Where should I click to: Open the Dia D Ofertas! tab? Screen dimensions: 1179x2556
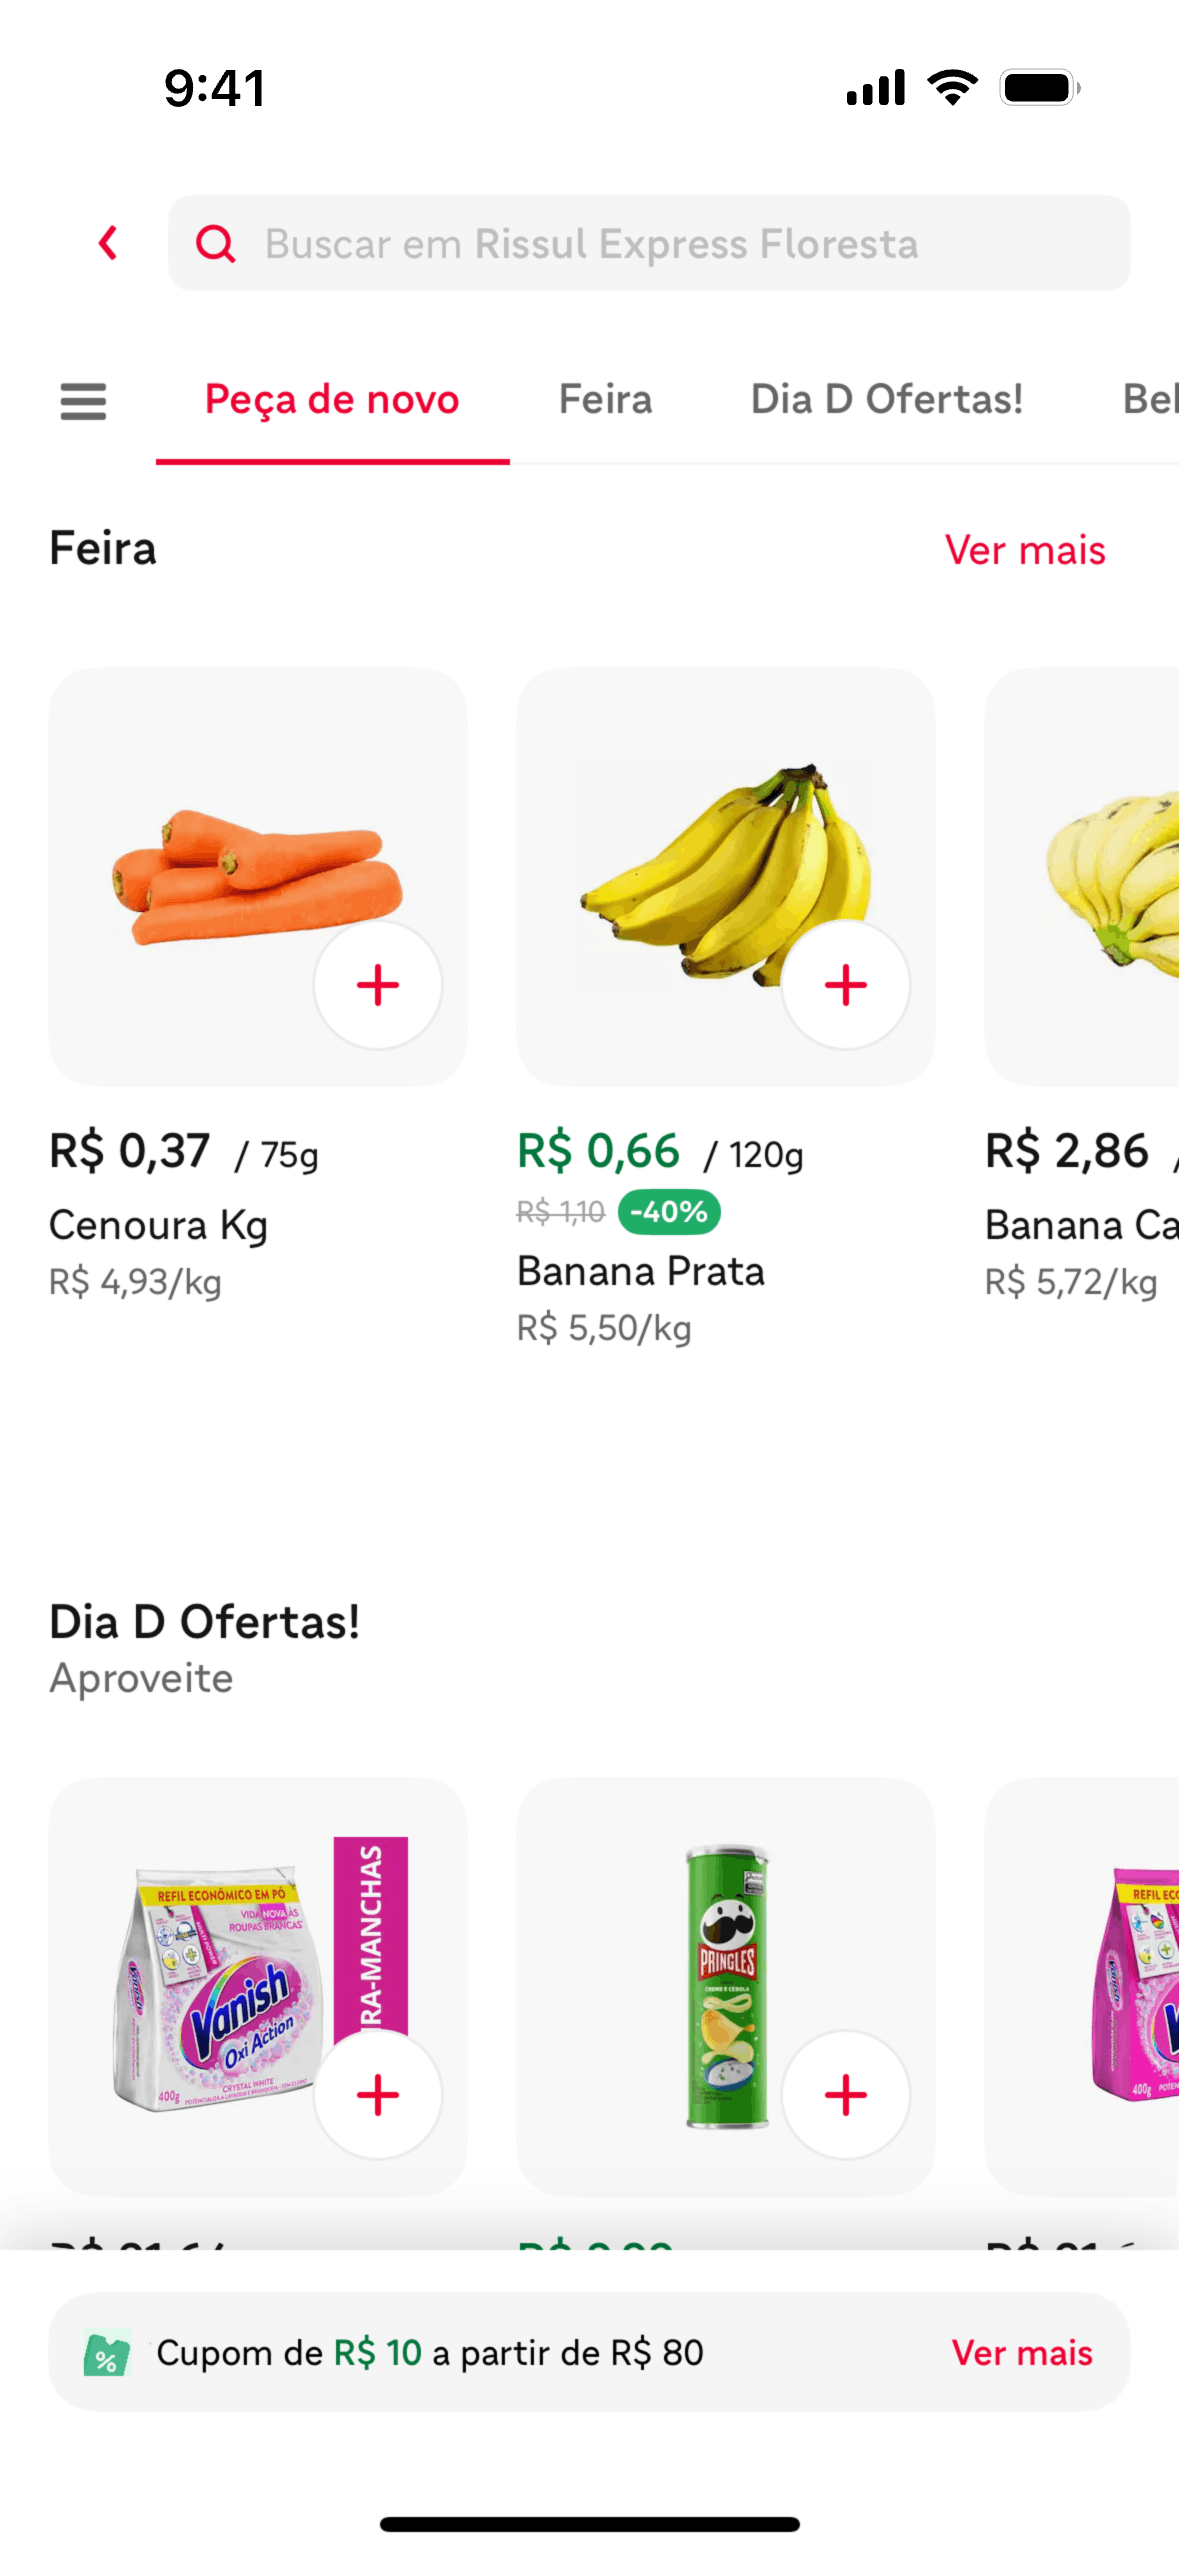(x=886, y=400)
